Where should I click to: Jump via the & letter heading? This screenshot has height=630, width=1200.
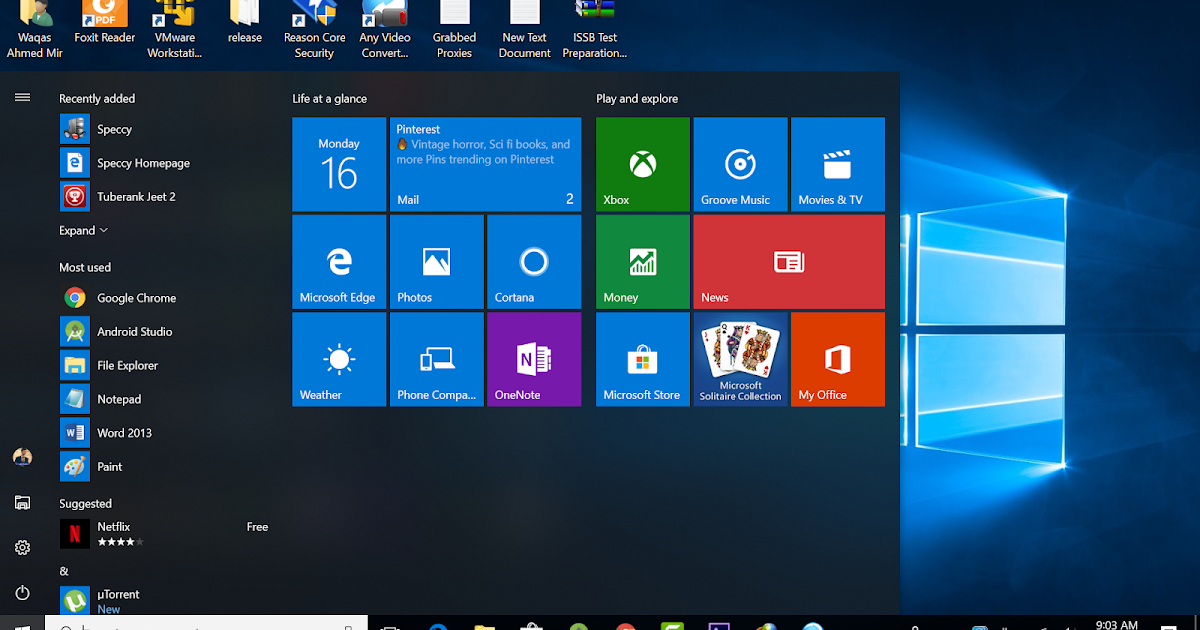point(64,572)
